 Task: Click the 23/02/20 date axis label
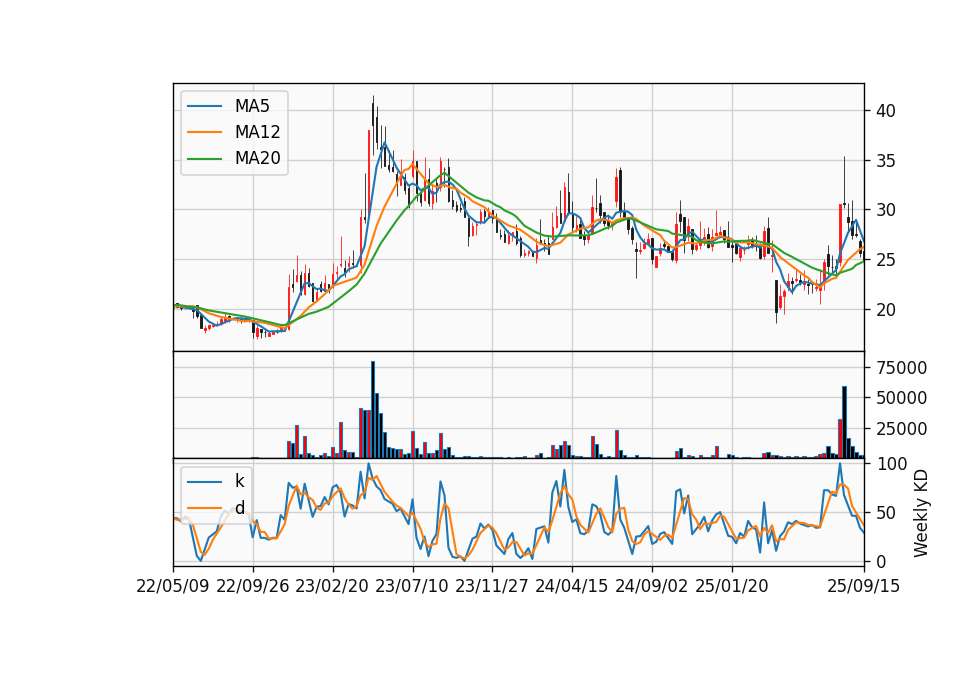[x=332, y=586]
